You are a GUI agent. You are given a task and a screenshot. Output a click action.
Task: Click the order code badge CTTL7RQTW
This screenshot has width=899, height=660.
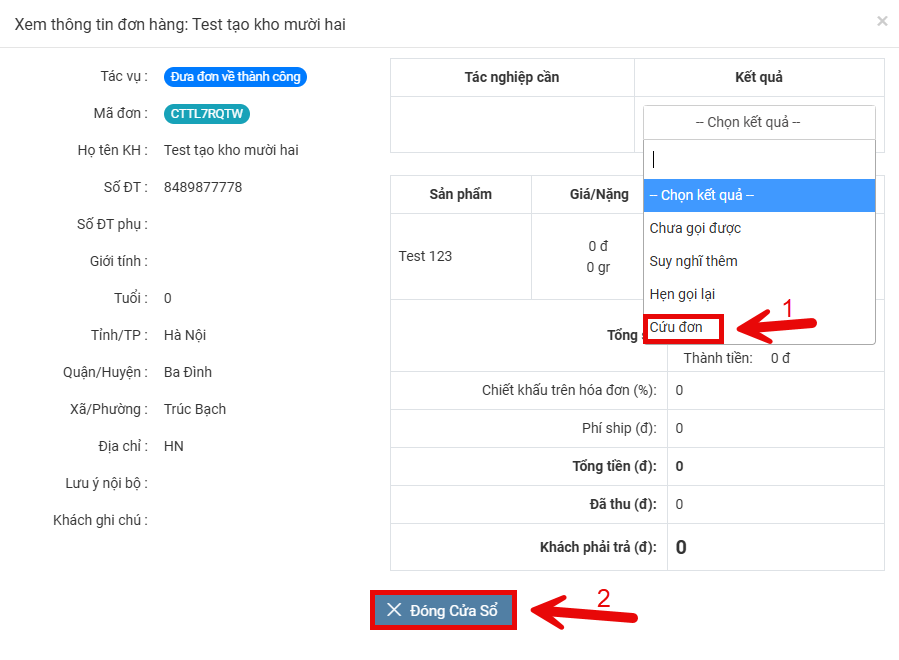(x=206, y=114)
